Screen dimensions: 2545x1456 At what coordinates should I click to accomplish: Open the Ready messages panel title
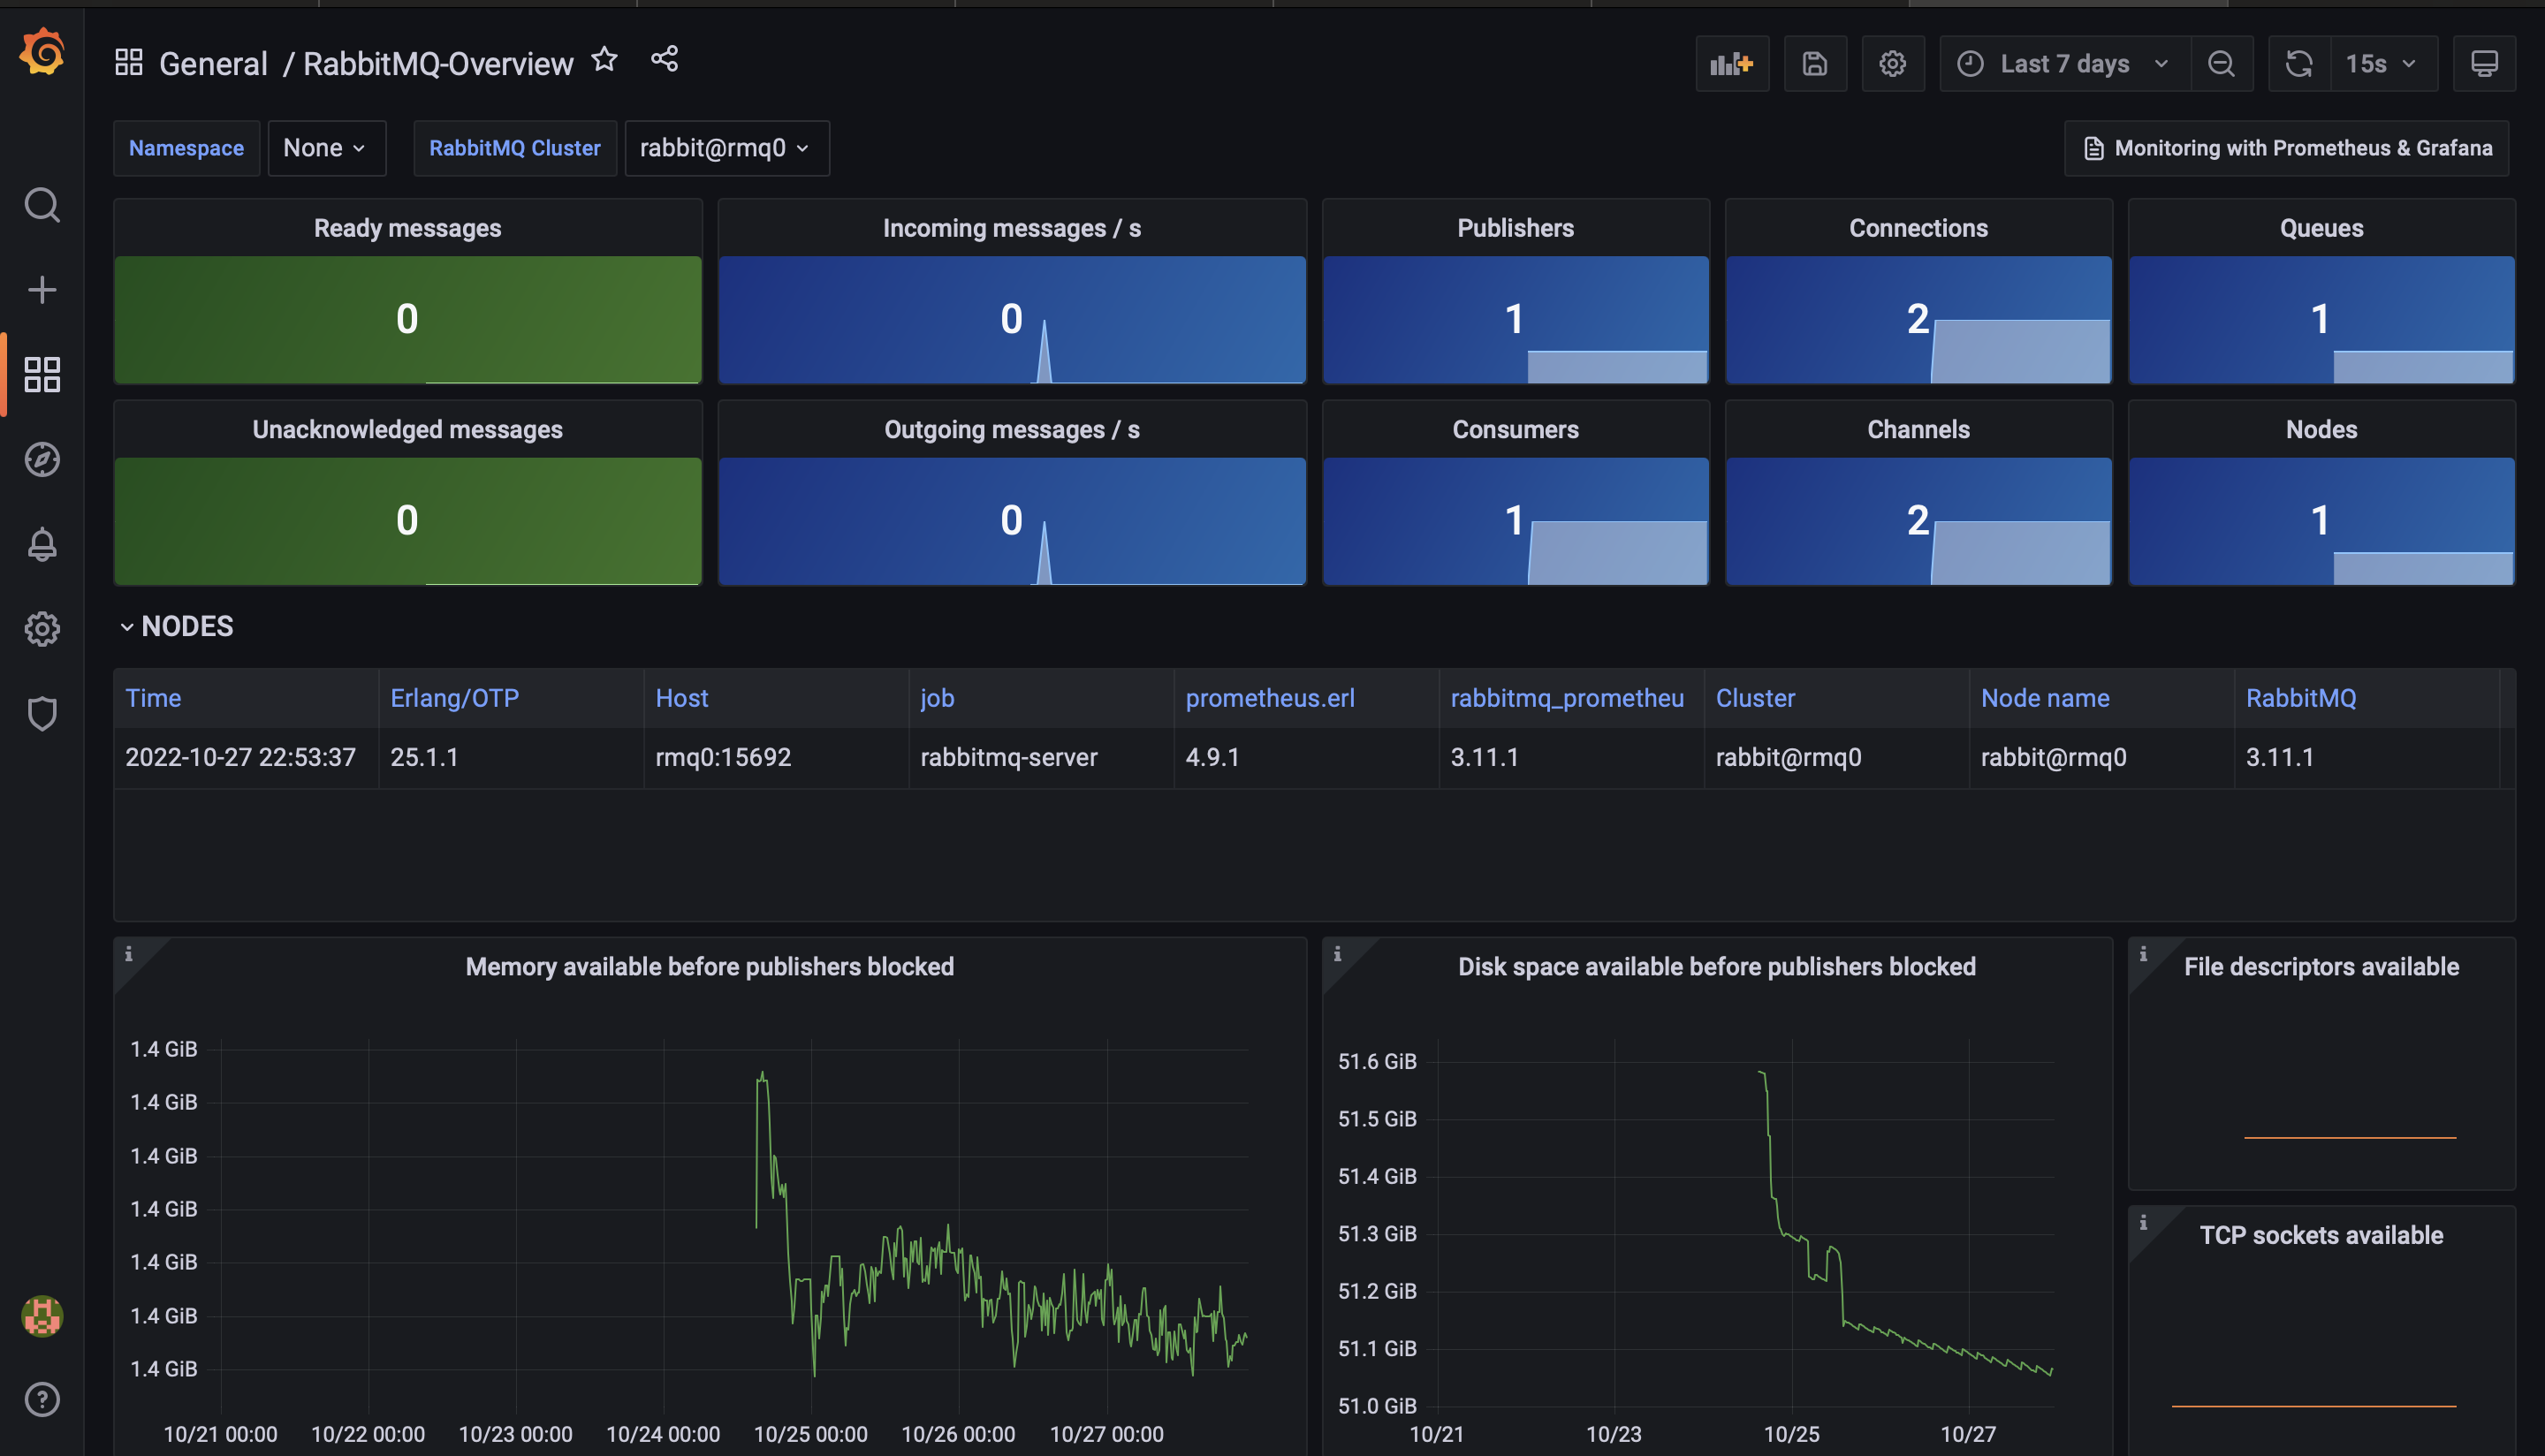point(407,228)
